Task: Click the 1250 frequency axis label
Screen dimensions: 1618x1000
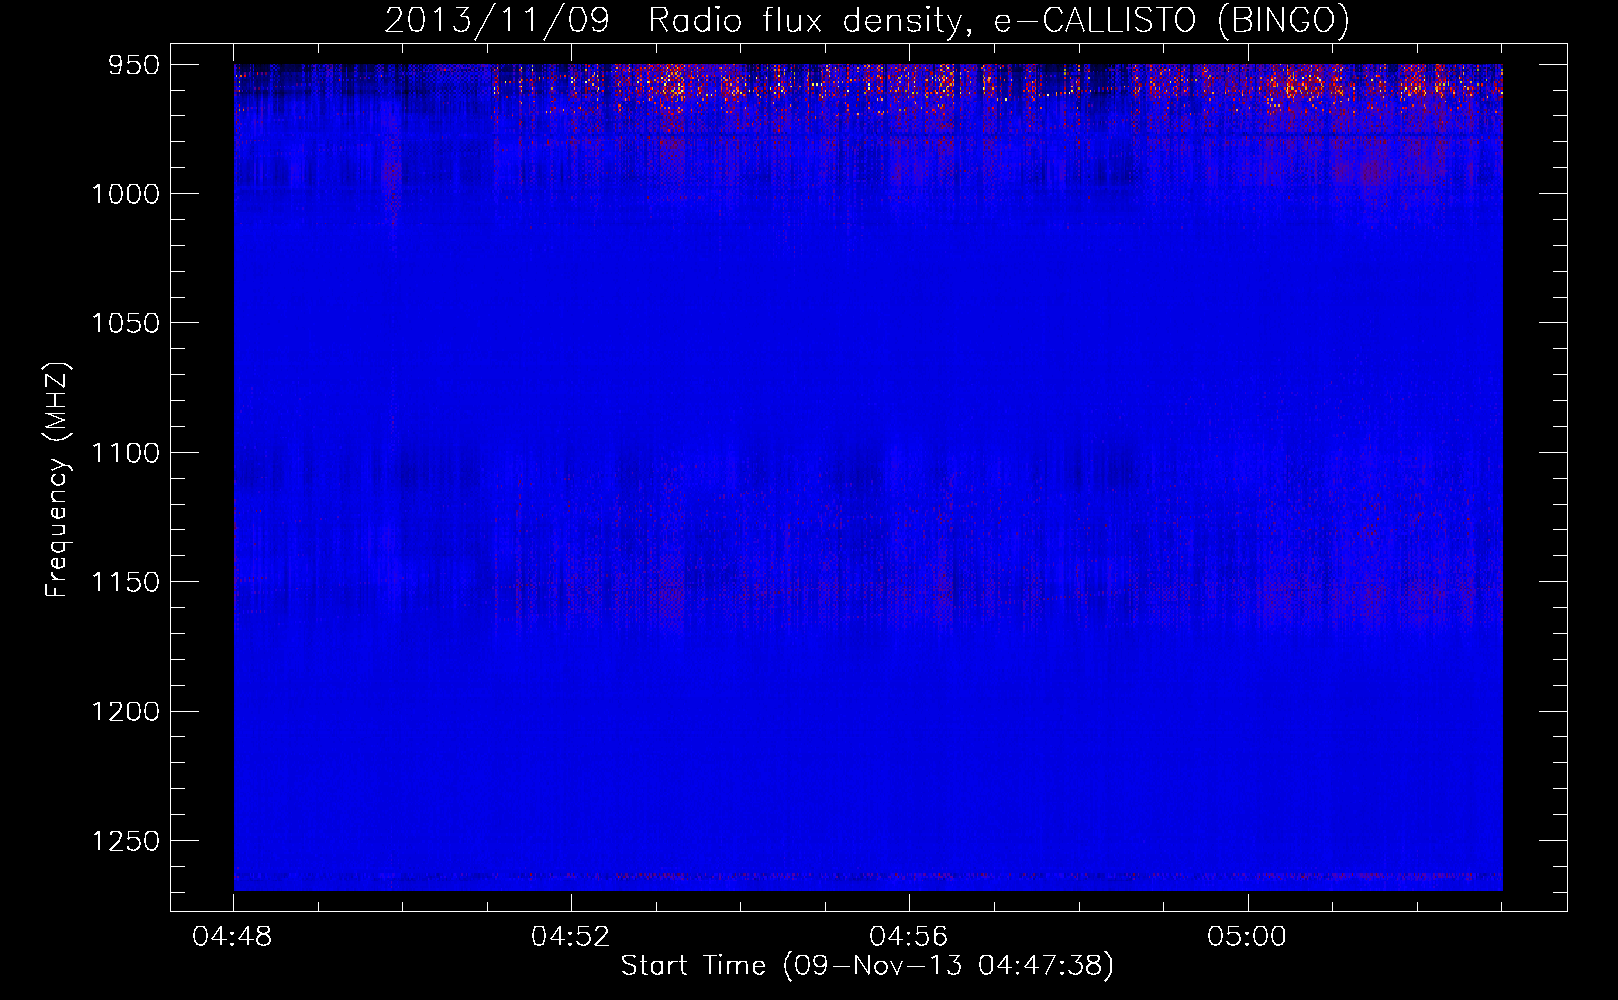Action: tap(125, 841)
